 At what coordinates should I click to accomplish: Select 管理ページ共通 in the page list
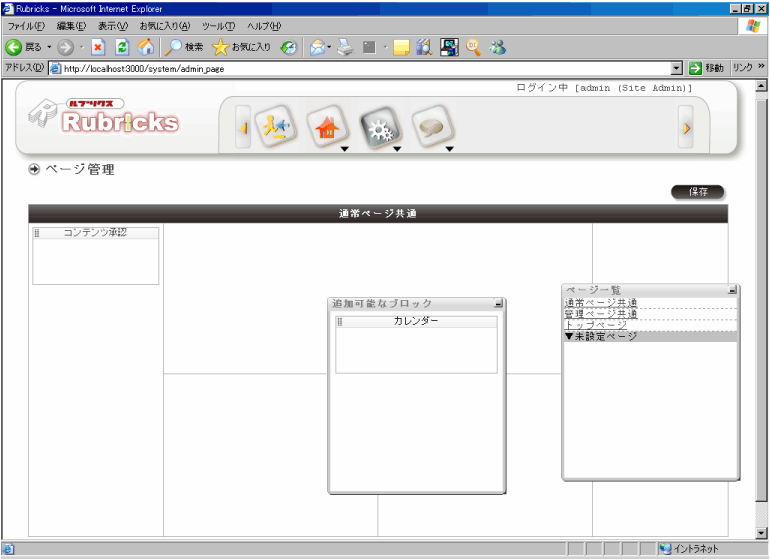click(601, 314)
